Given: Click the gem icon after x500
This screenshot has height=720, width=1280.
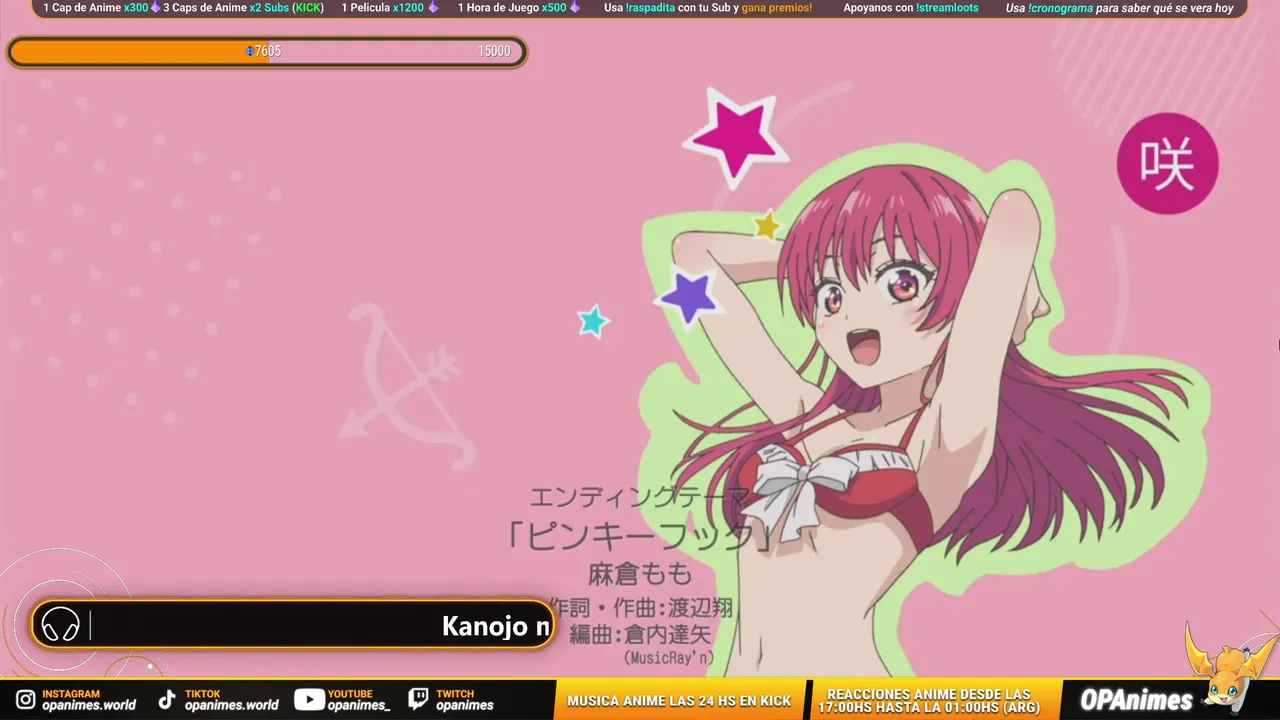Looking at the screenshot, I should 575,8.
